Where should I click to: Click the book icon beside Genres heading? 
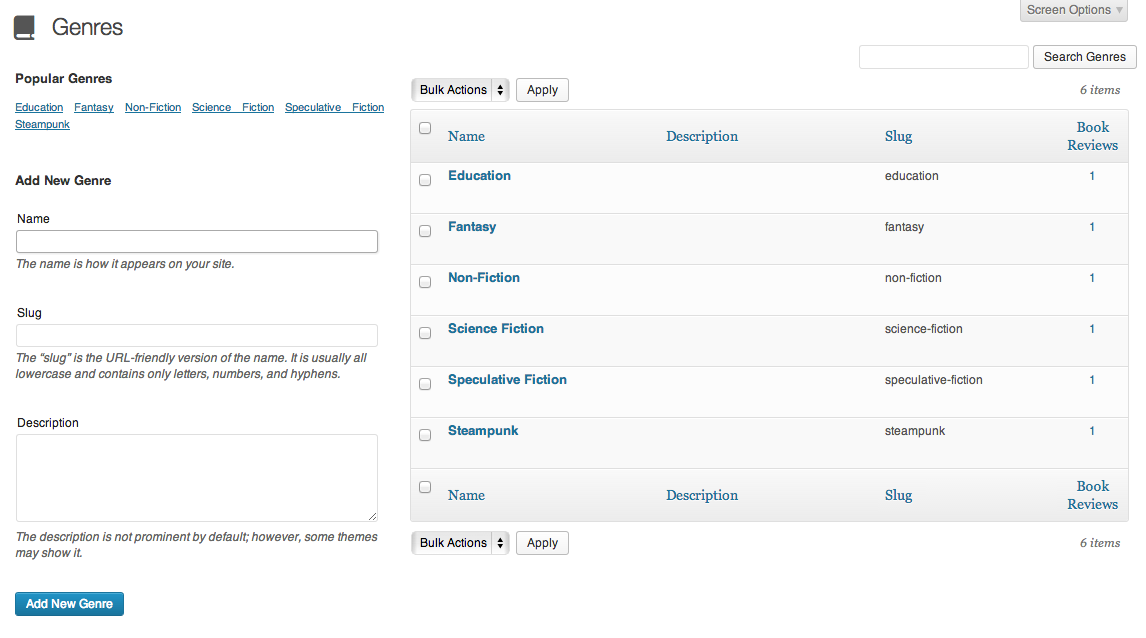pos(25,27)
